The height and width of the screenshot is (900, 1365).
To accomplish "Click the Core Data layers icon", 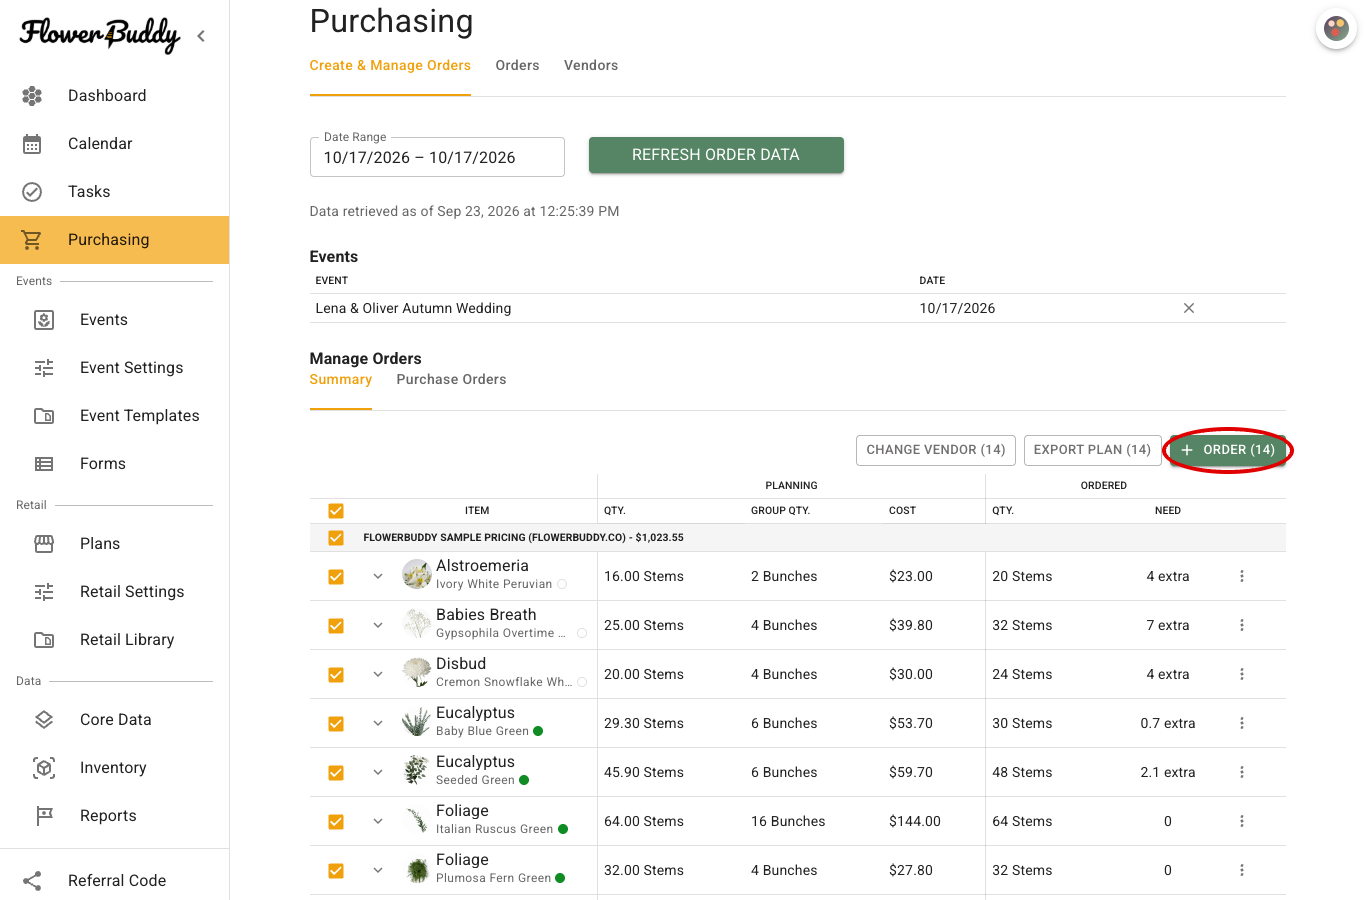I will coord(44,720).
